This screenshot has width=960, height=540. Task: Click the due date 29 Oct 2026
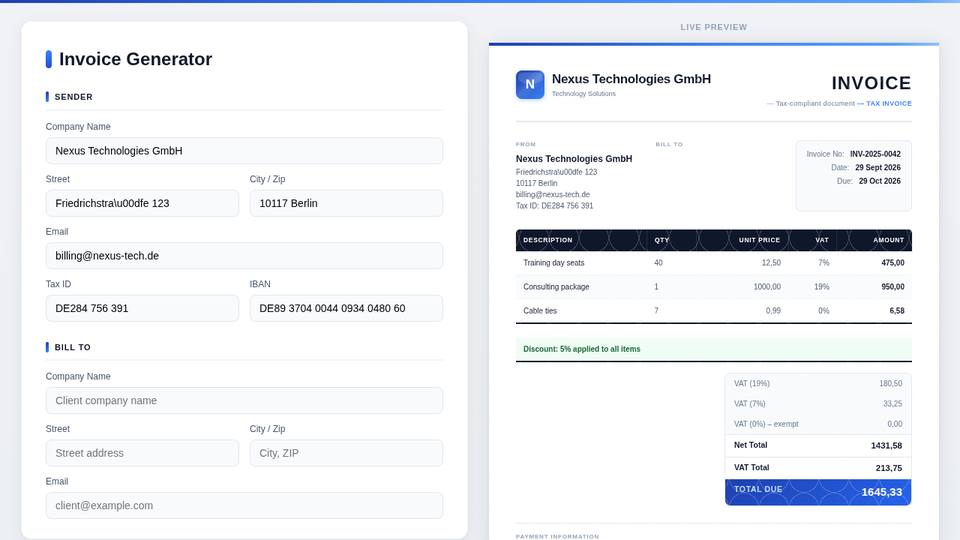[x=879, y=181]
